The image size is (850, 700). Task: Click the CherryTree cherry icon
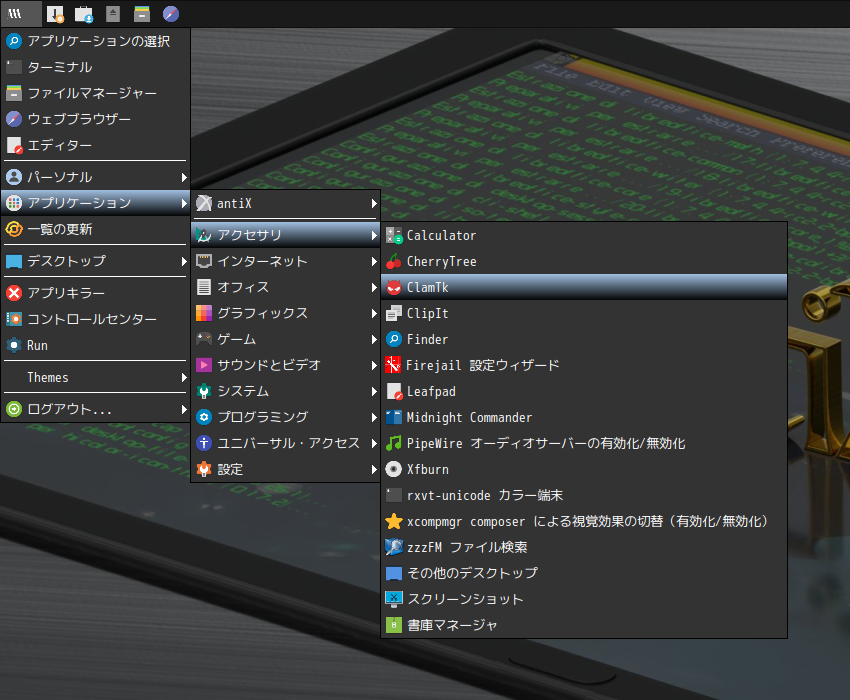[394, 262]
